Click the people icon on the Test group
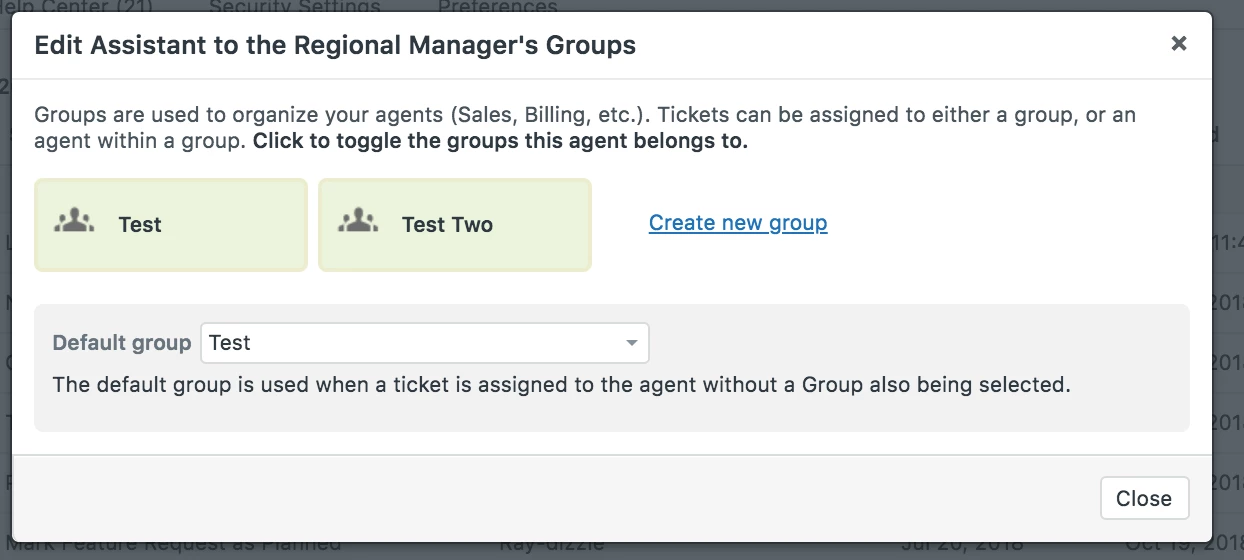Screen dimensions: 1244x560 pyautogui.click(x=75, y=222)
